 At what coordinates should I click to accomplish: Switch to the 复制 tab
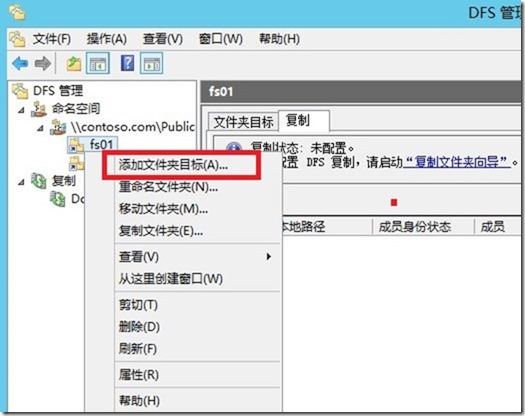304,120
